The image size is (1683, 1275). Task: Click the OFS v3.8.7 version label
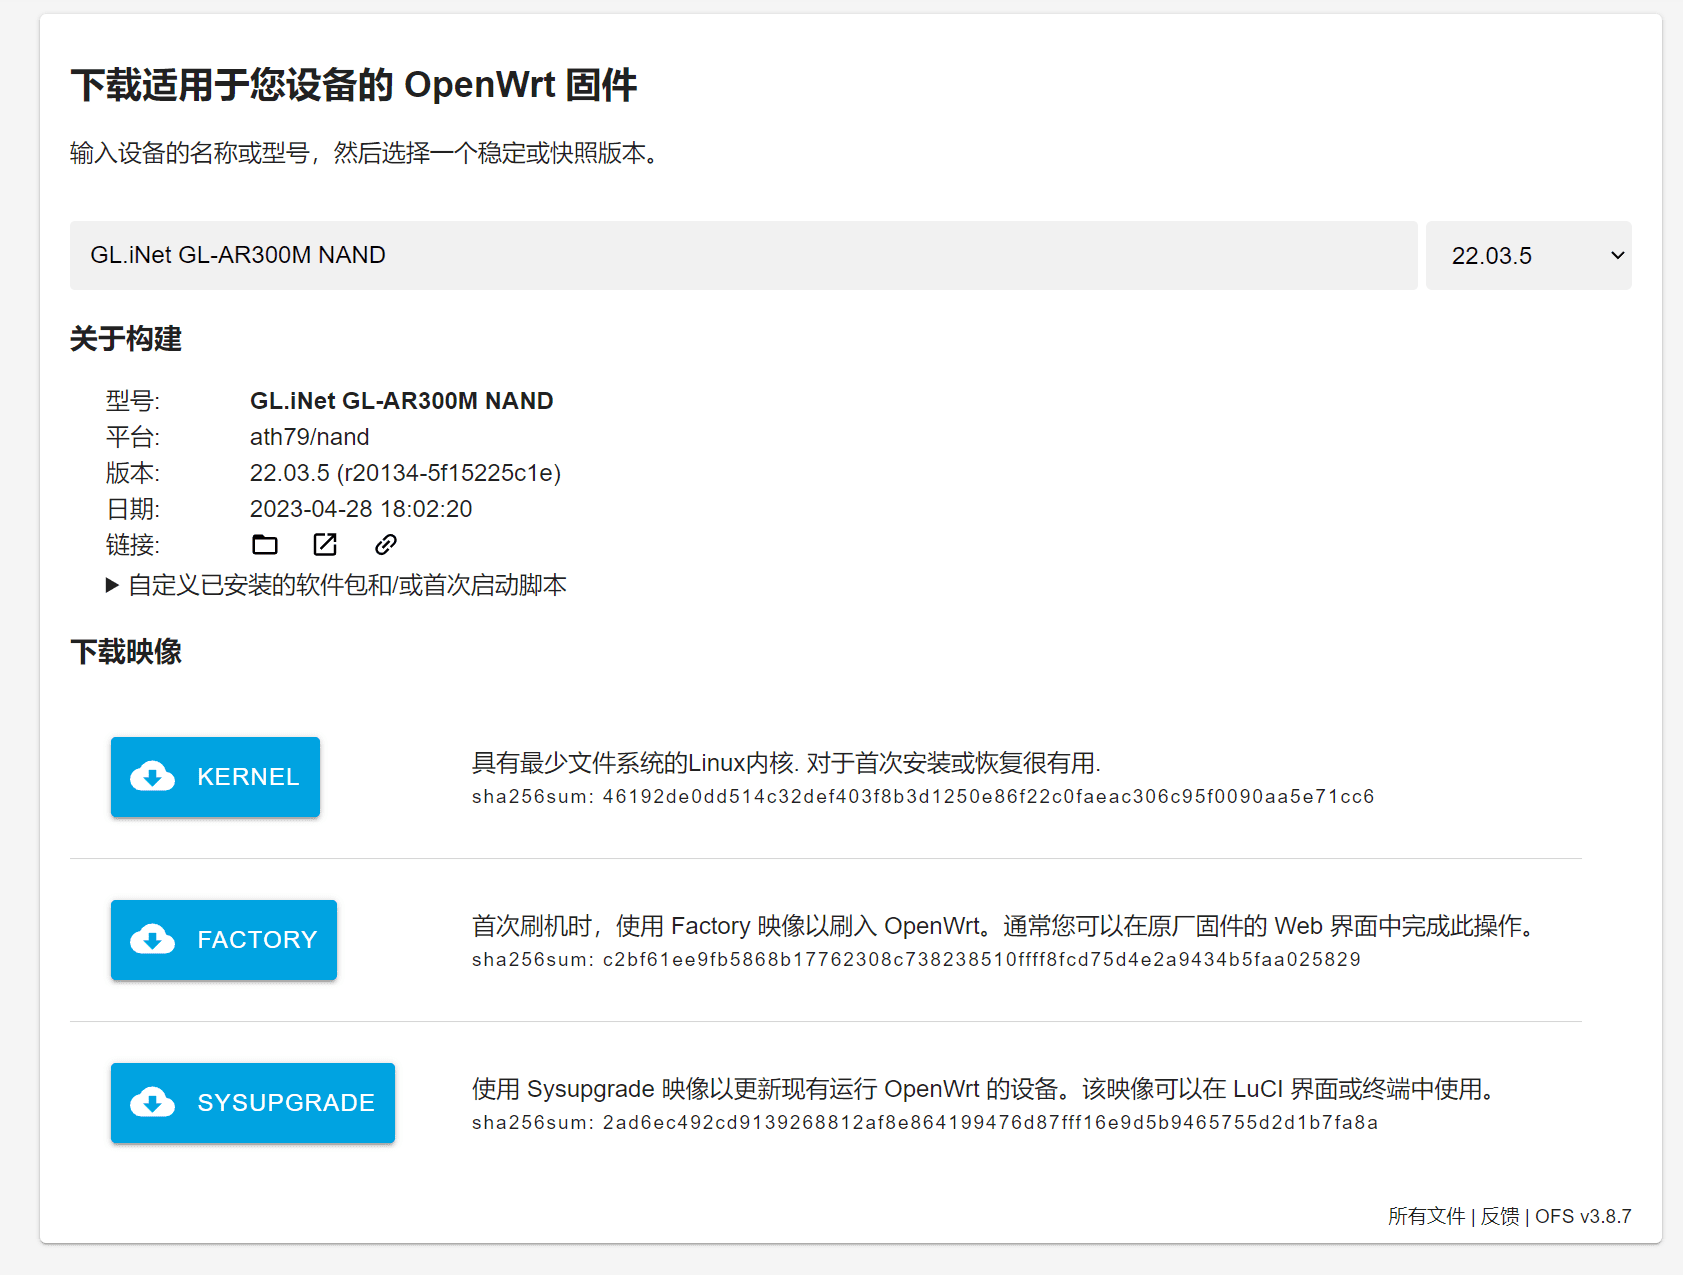[1583, 1216]
